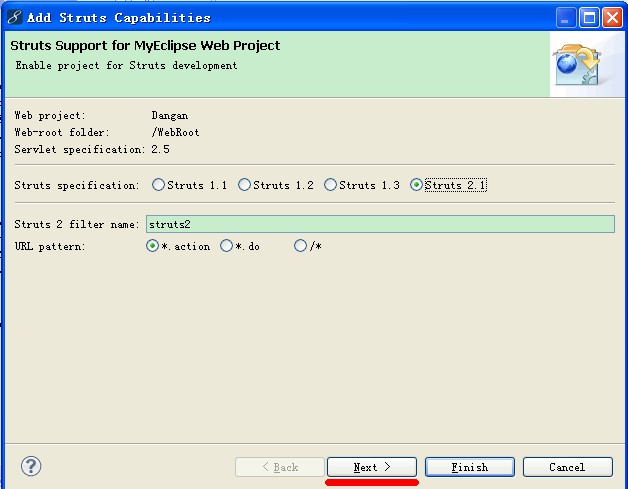Maximize the dialog window
Screen dimensions: 628x489
[589, 18]
